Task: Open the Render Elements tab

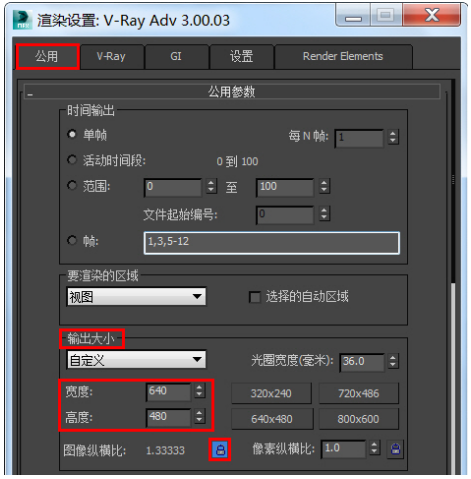Action: tap(343, 56)
